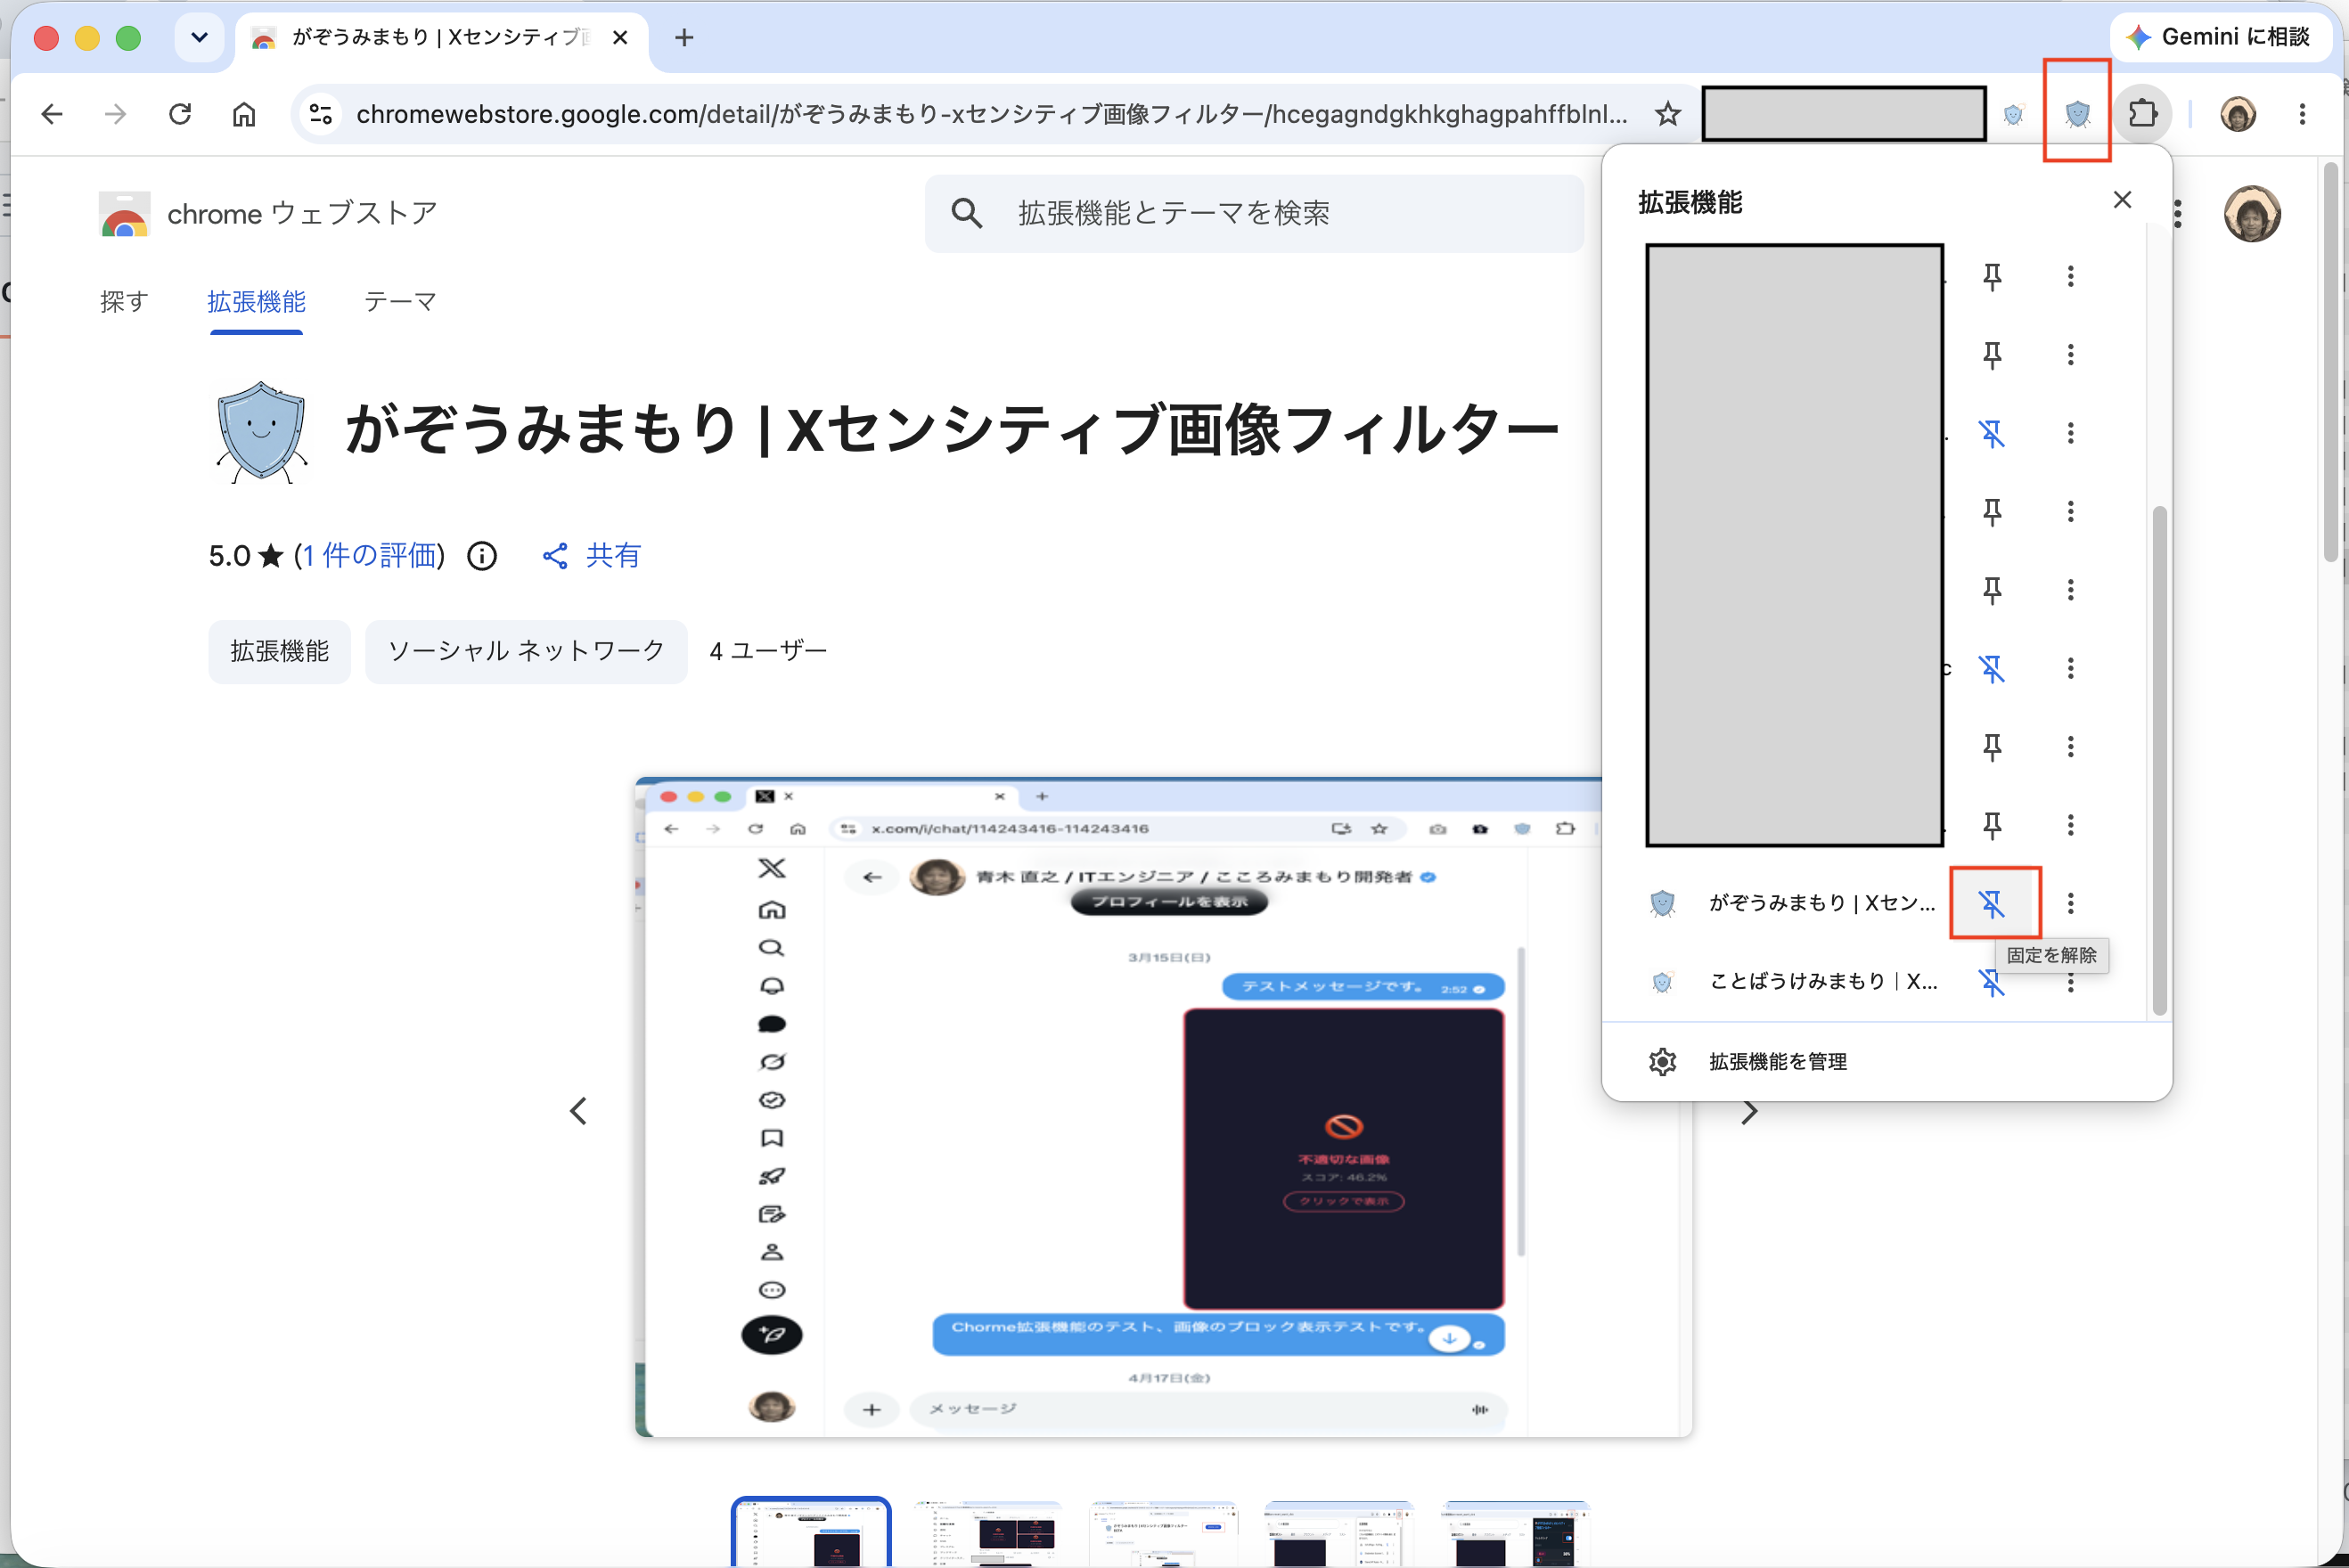Open the Extensions puzzle piece menu
Image resolution: width=2349 pixels, height=1568 pixels.
(2142, 114)
